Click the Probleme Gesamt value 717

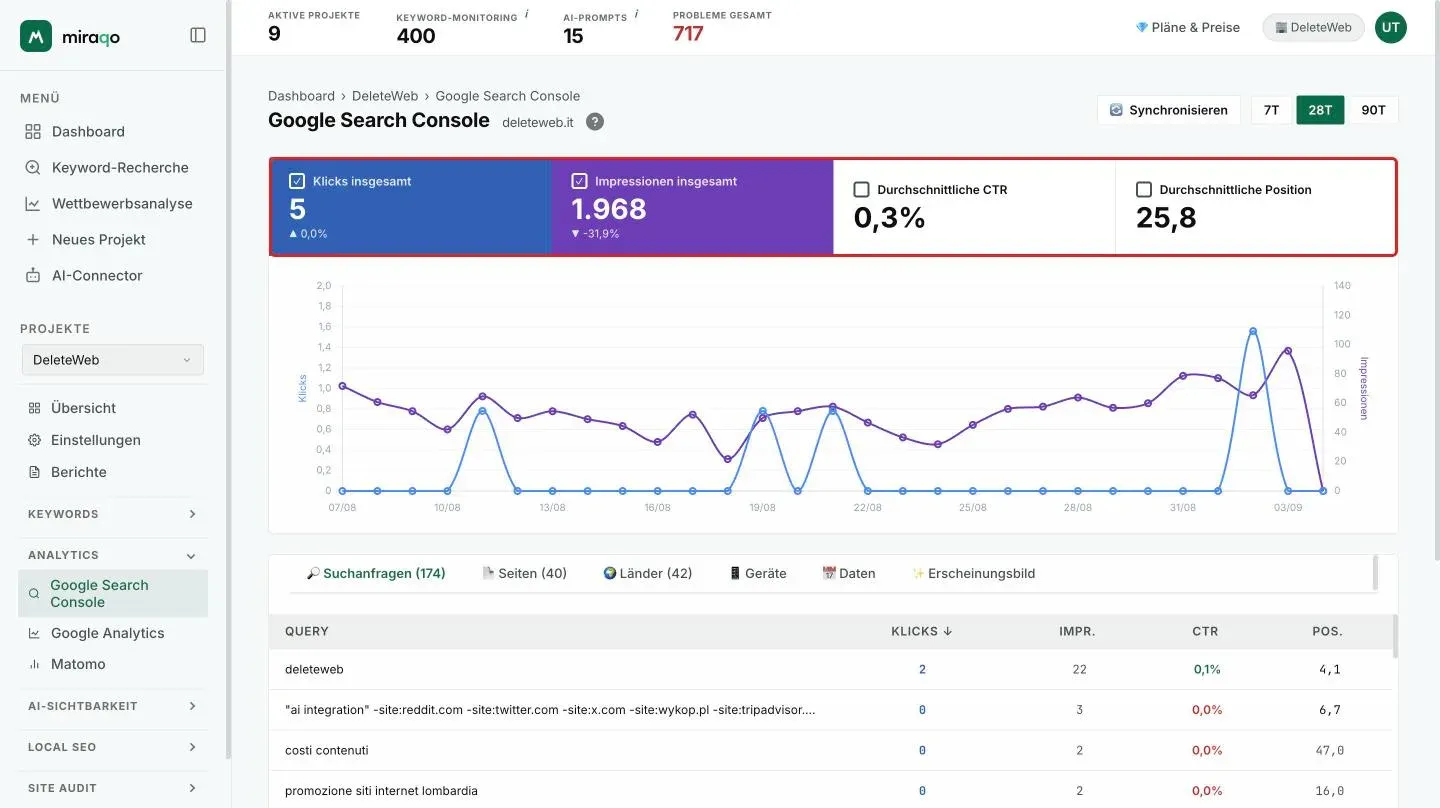(688, 34)
